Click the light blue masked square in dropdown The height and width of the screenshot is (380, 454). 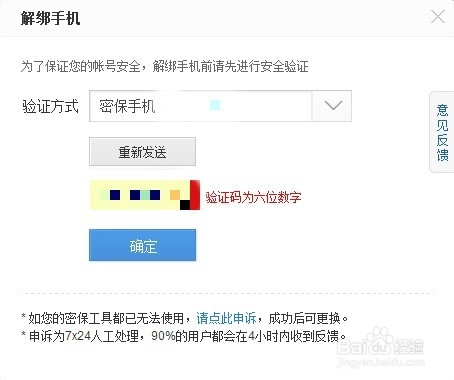(215, 105)
